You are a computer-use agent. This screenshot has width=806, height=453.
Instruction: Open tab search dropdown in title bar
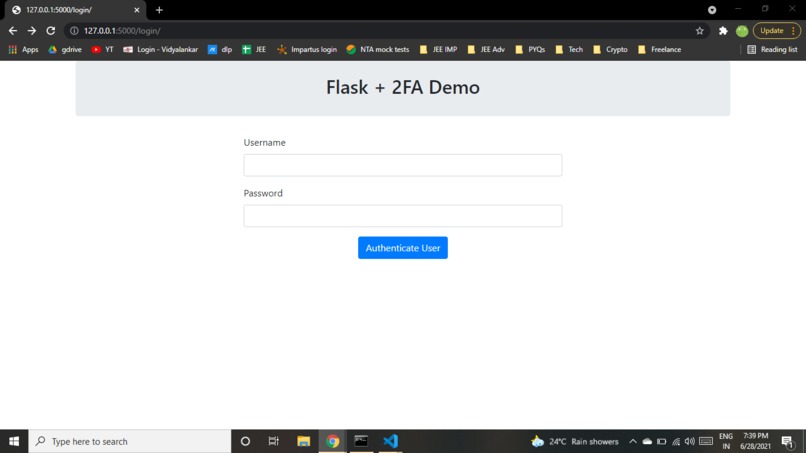712,10
